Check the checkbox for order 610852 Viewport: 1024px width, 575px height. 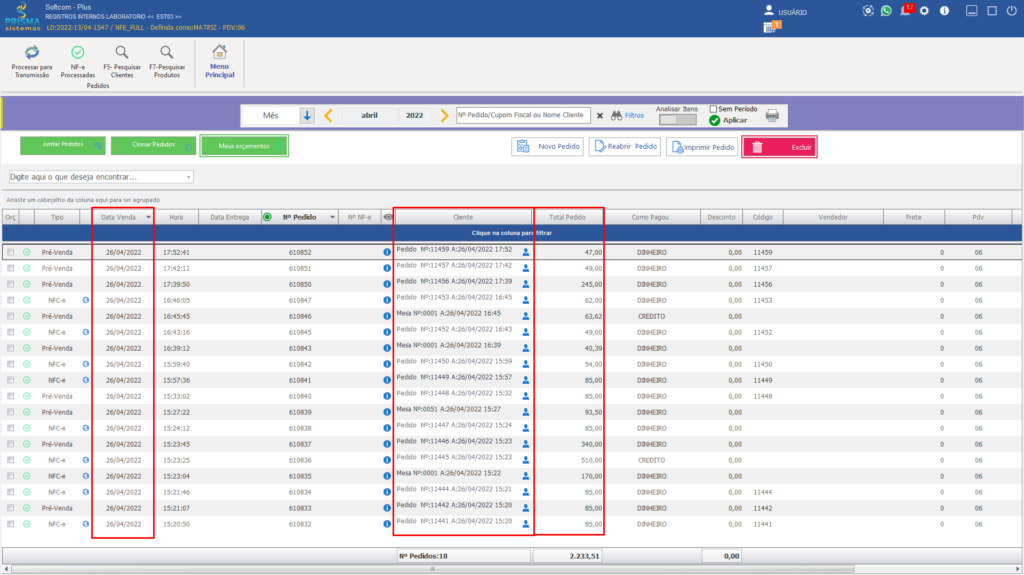point(10,252)
